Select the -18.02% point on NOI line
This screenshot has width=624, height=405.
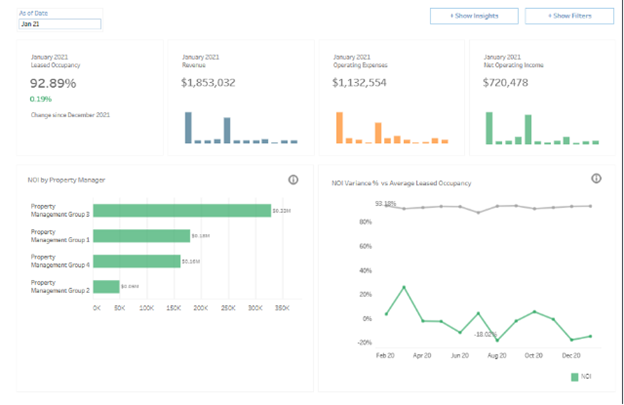click(497, 341)
